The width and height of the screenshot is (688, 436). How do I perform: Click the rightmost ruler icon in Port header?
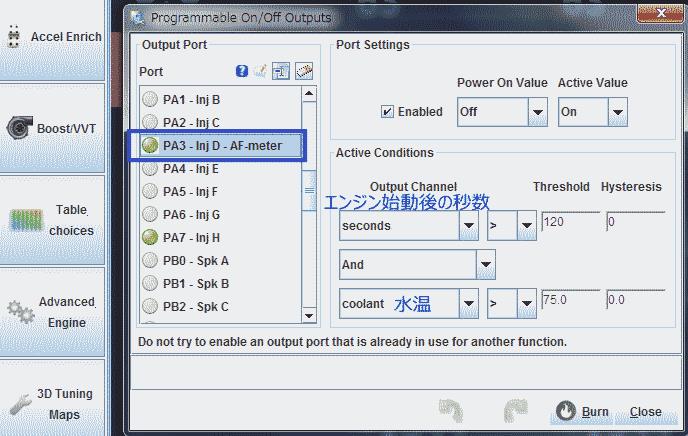pos(304,71)
